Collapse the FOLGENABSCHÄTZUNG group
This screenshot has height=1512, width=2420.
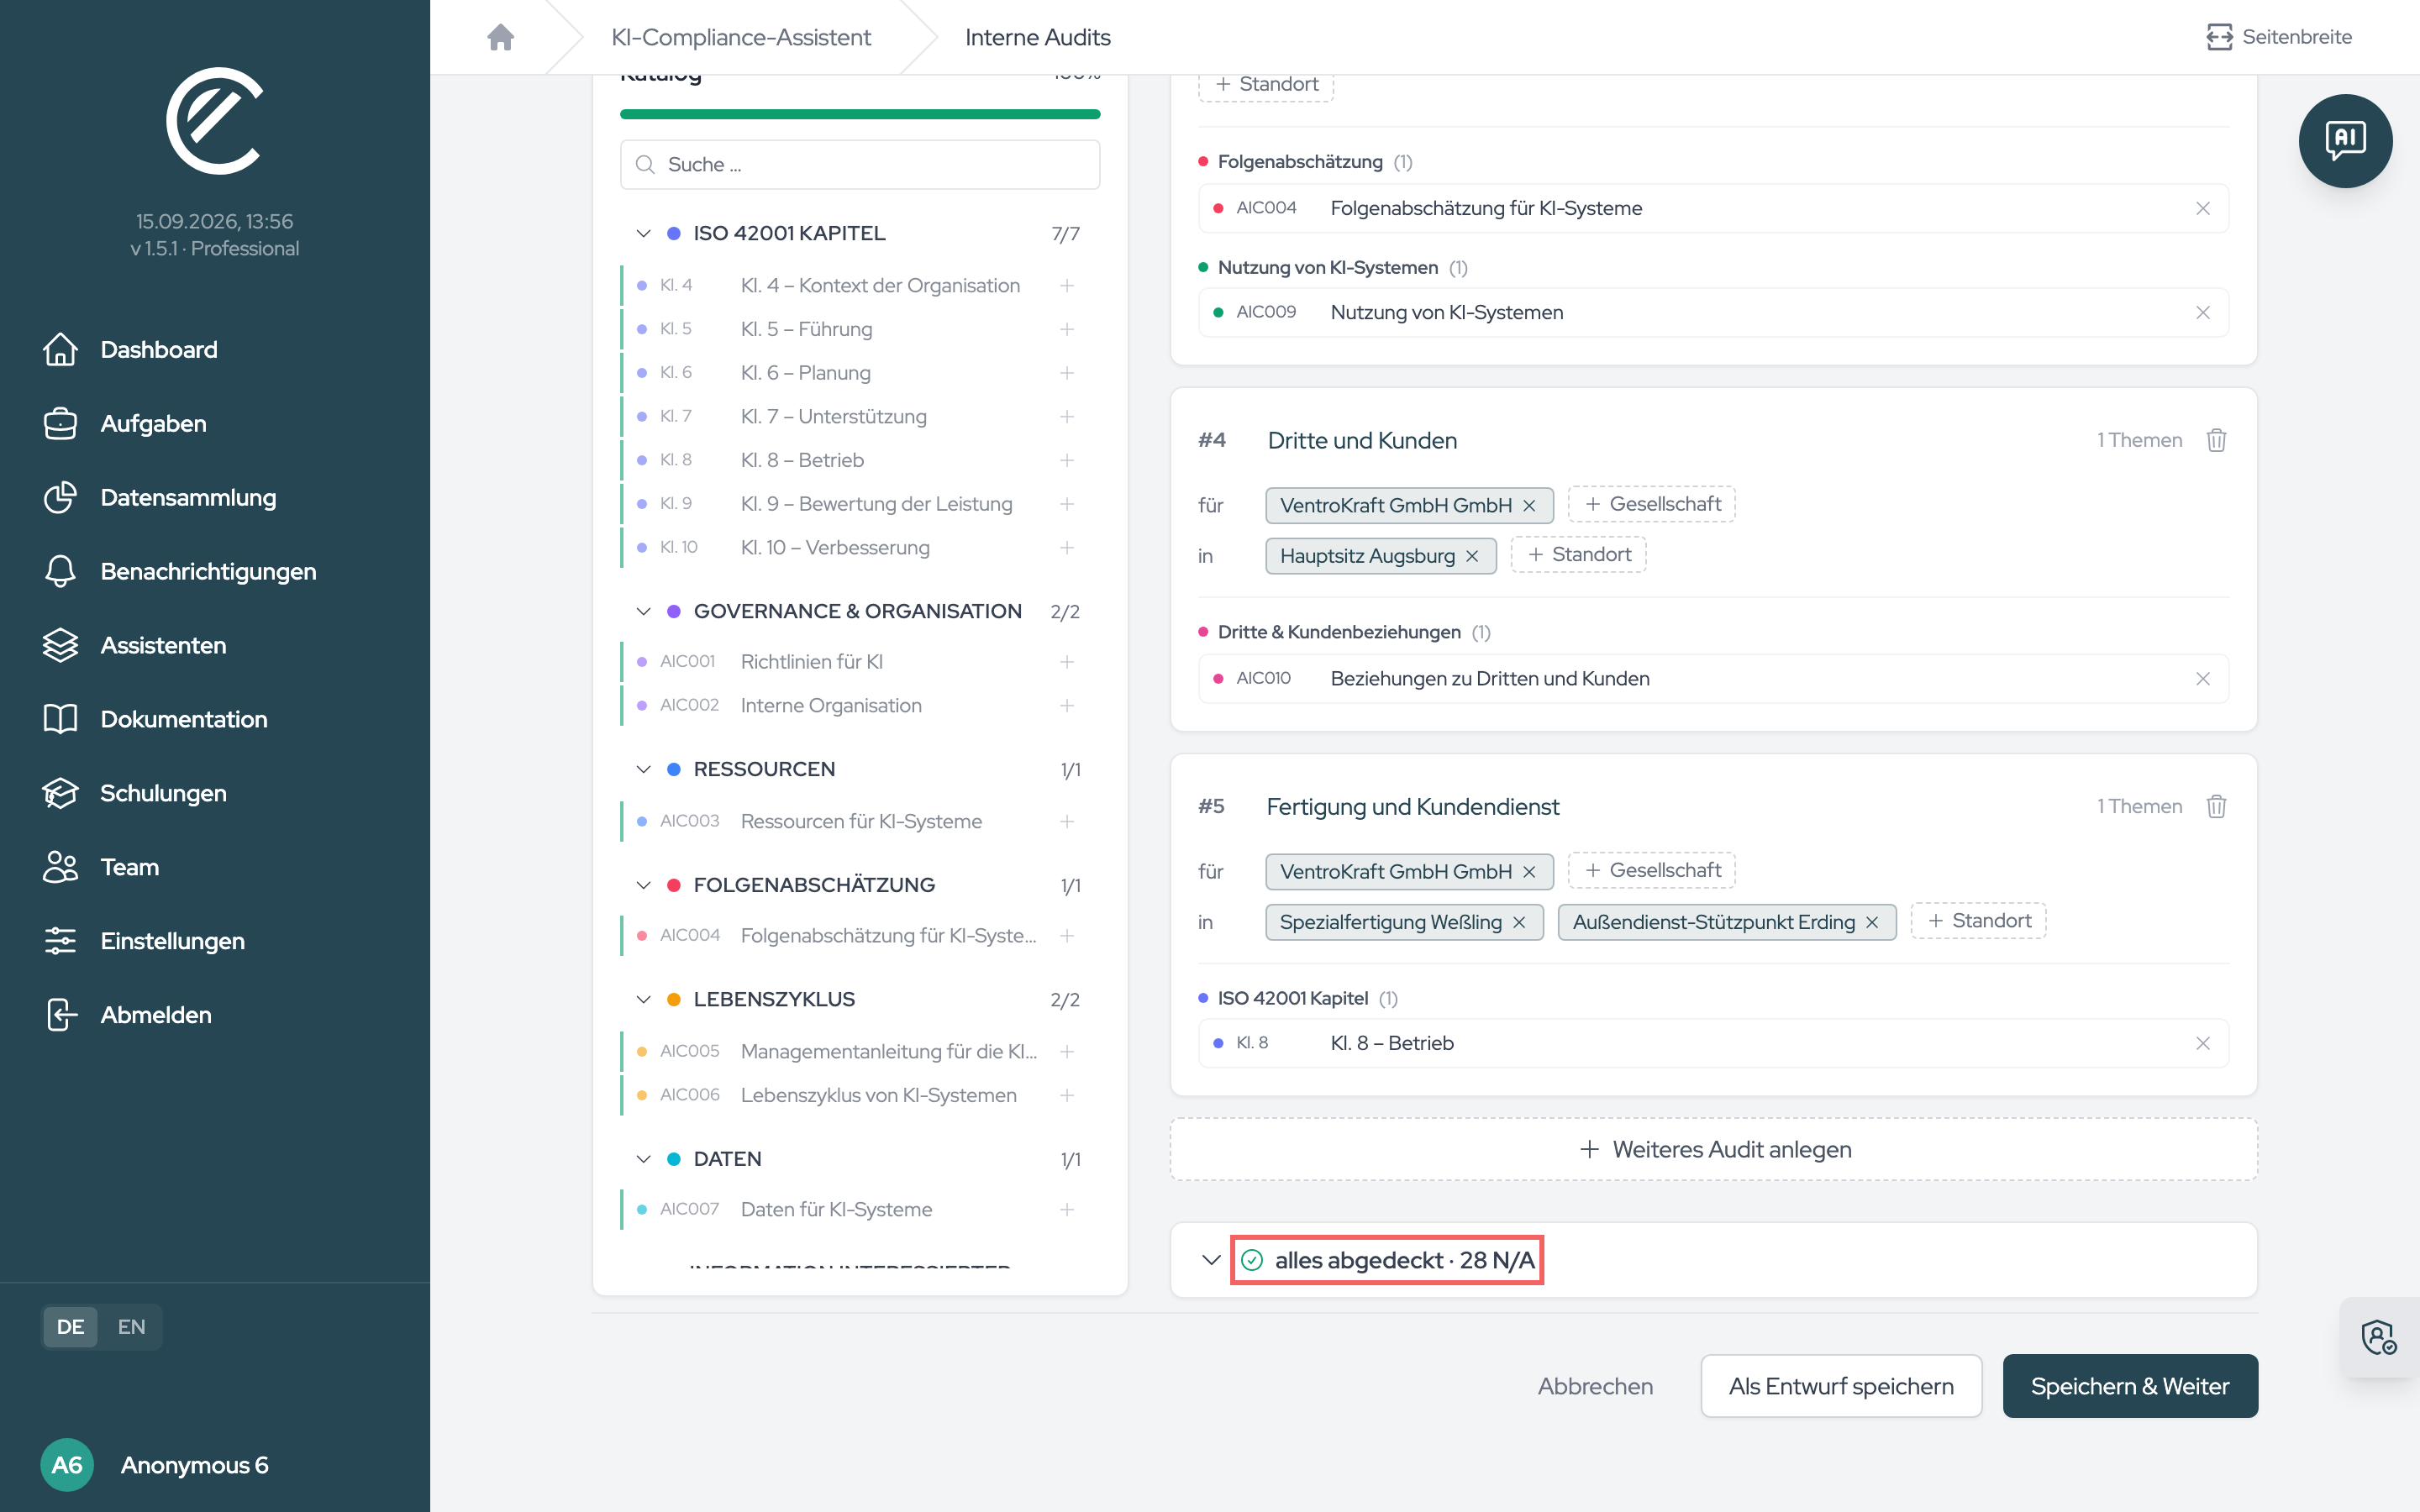click(x=643, y=885)
